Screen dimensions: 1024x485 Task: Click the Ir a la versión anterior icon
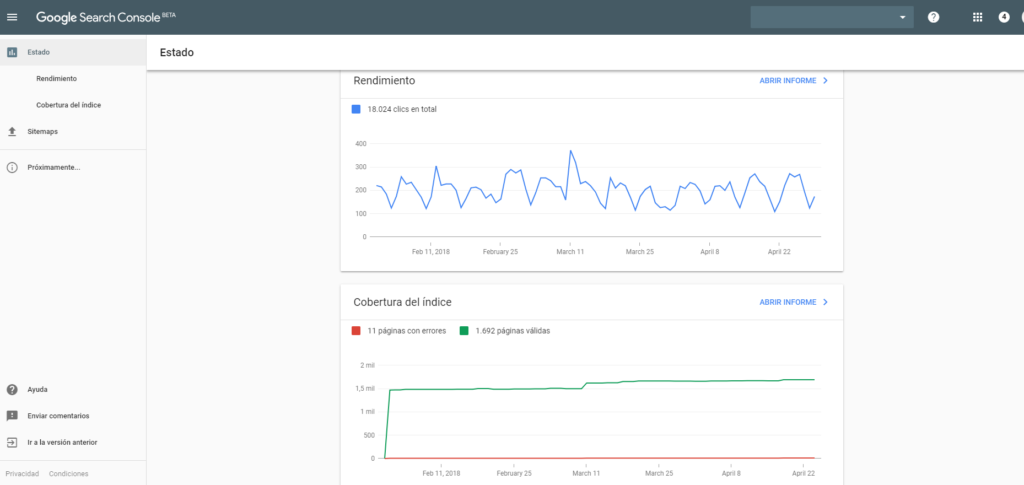coord(12,442)
